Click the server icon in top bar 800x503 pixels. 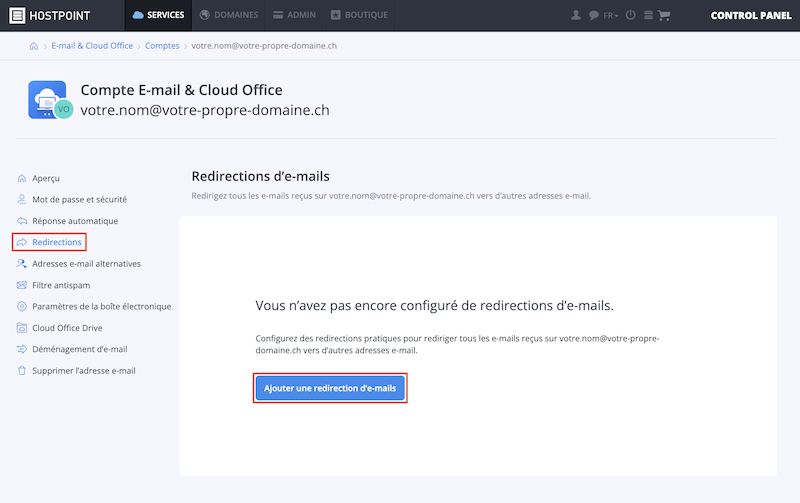tap(648, 15)
